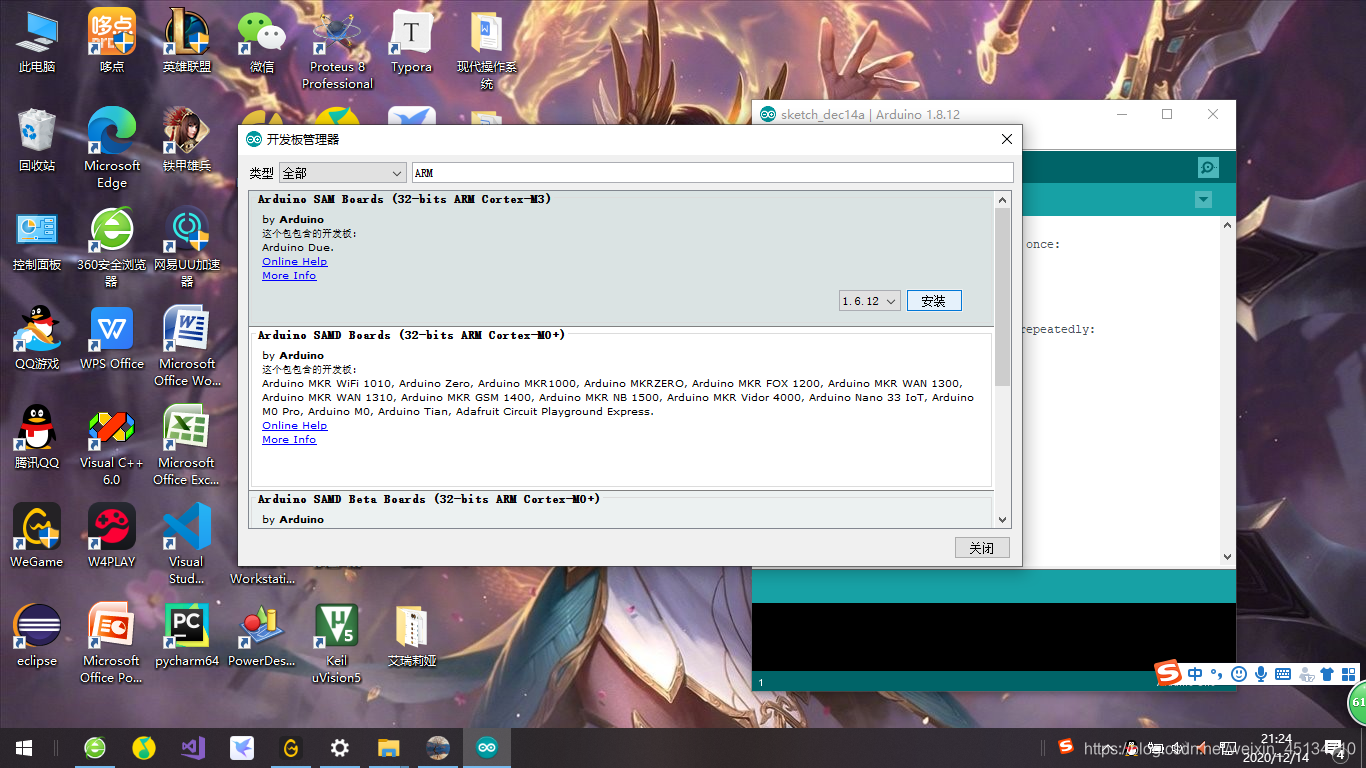The width and height of the screenshot is (1366, 768).
Task: Click 安装 button for SAM Boards
Action: 934,301
